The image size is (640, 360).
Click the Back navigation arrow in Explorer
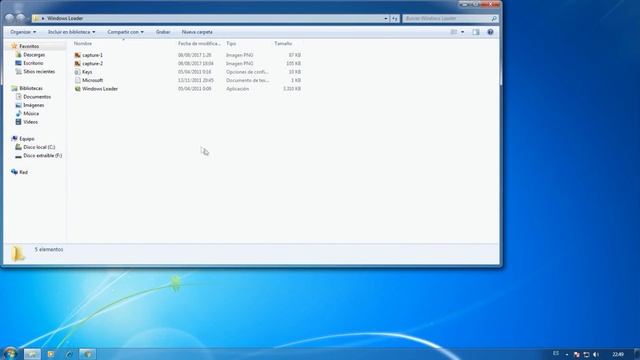(9, 18)
